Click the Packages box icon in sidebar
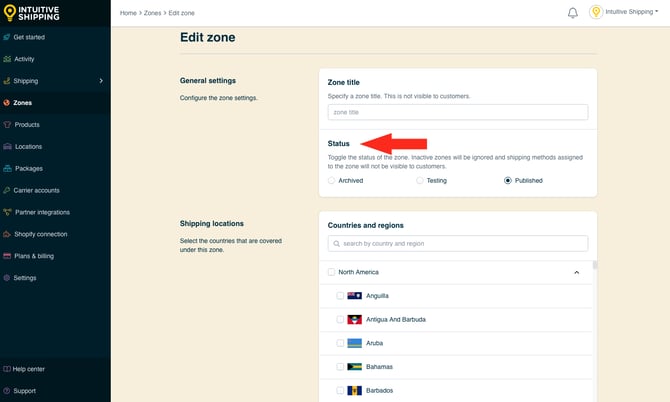 point(7,168)
